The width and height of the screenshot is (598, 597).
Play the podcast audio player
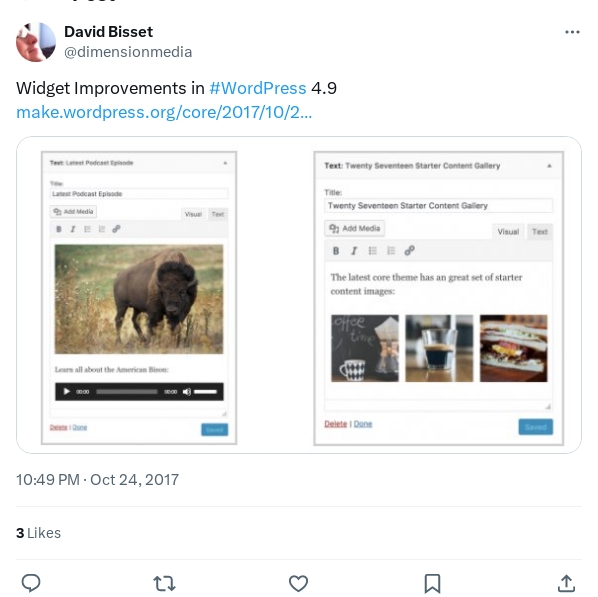click(67, 391)
